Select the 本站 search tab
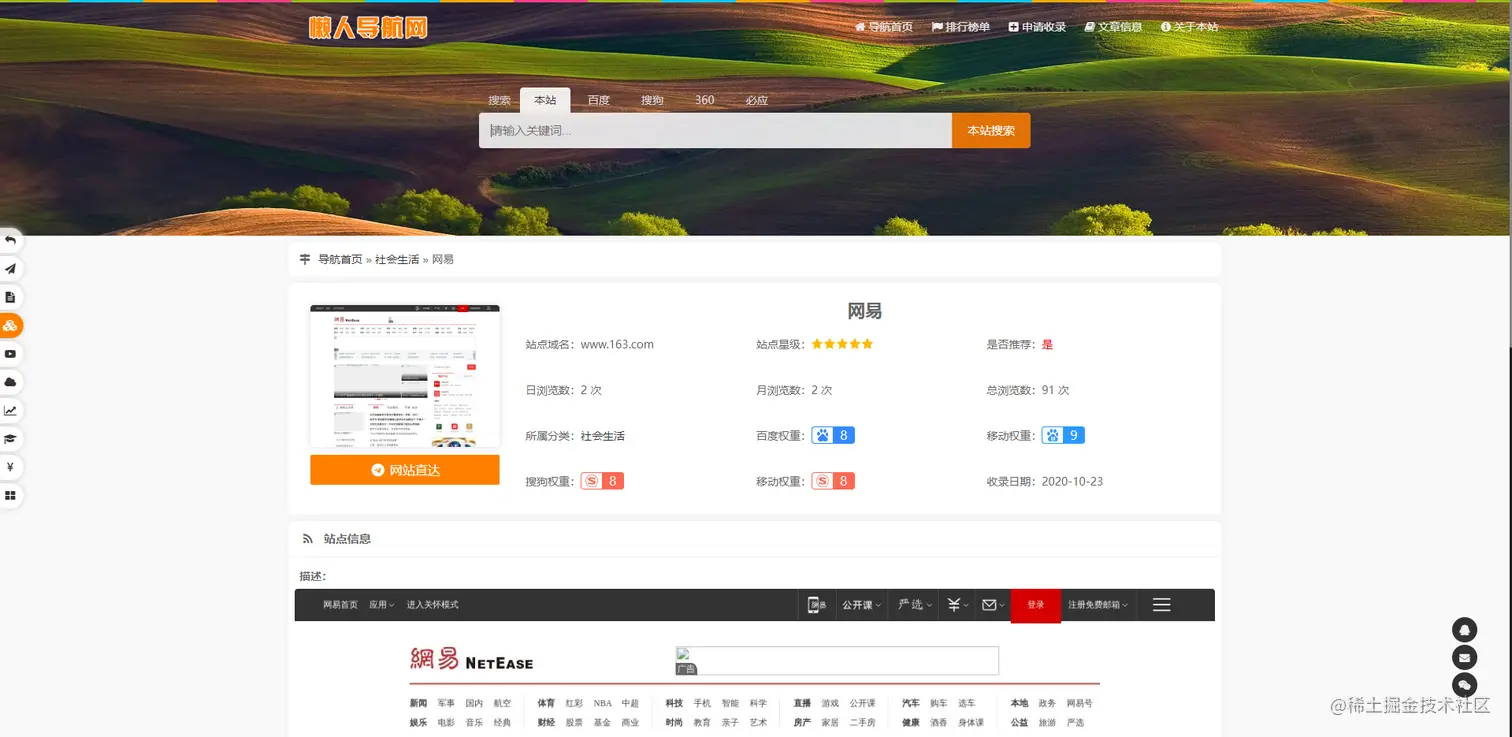The width and height of the screenshot is (1512, 737). [545, 100]
